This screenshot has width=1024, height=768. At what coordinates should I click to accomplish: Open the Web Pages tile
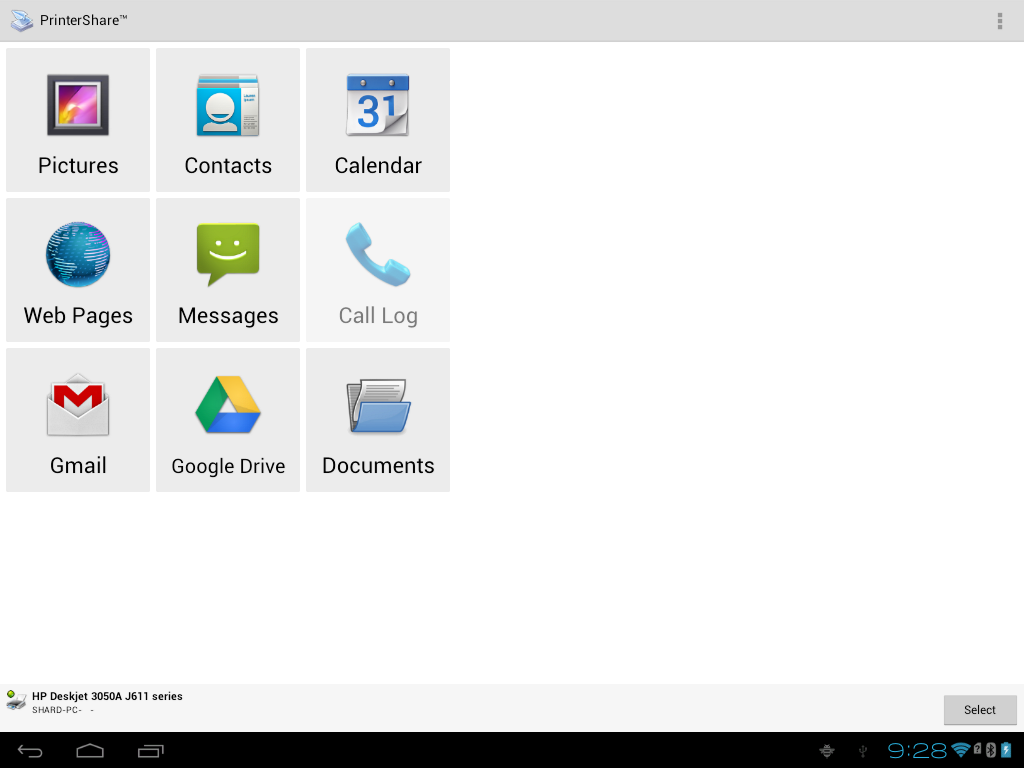[78, 270]
